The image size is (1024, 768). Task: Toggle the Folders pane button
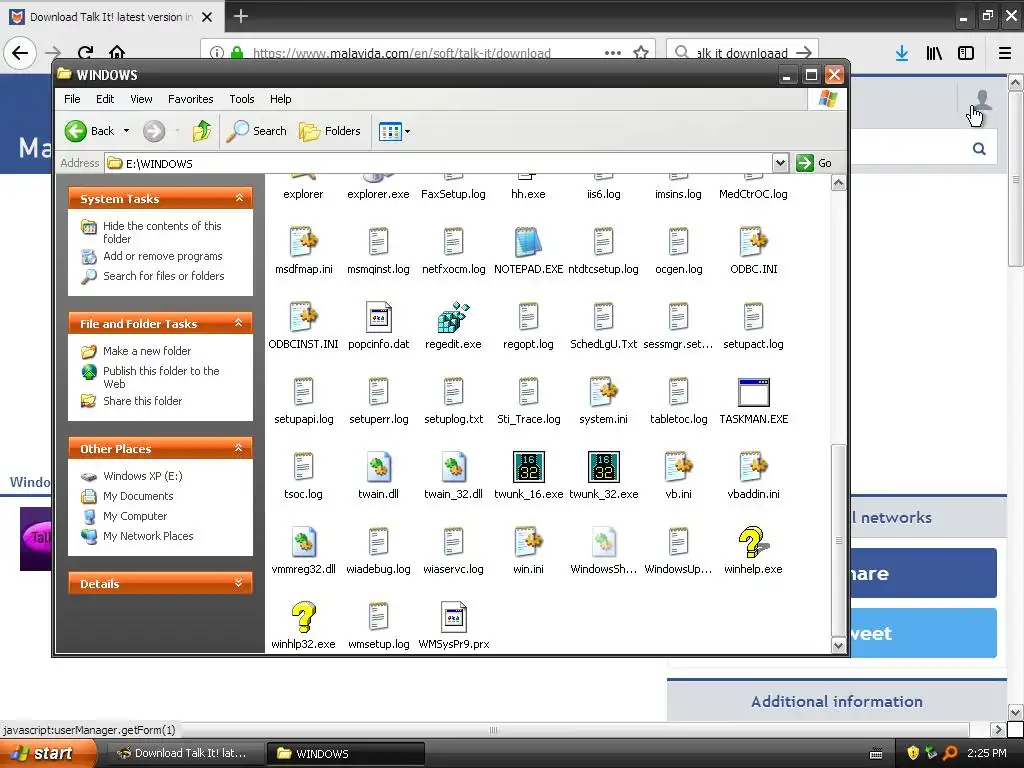click(330, 131)
